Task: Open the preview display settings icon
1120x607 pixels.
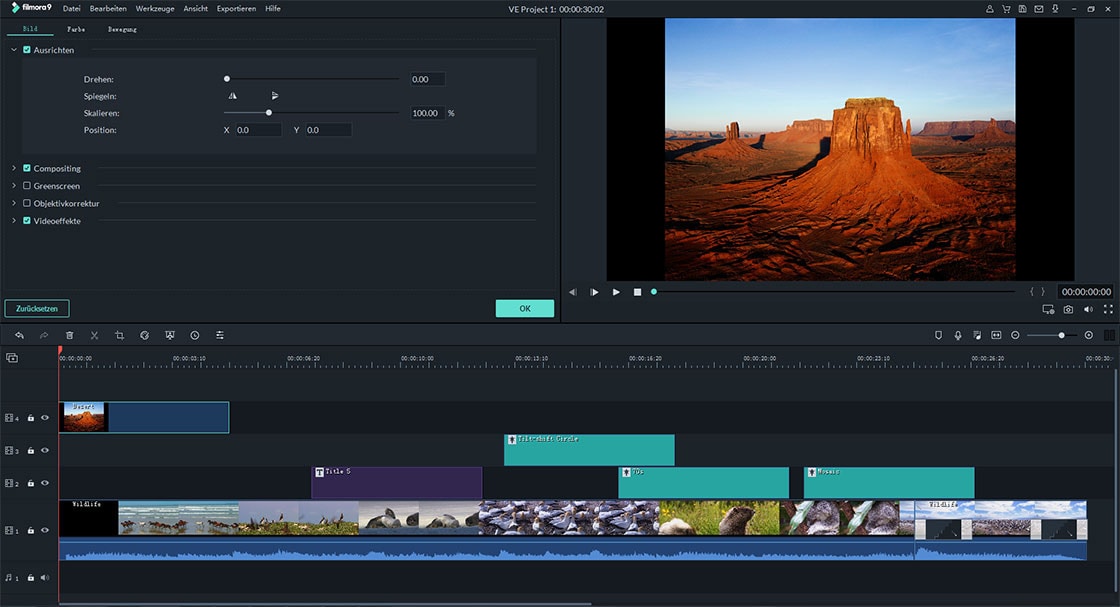Action: (1048, 309)
